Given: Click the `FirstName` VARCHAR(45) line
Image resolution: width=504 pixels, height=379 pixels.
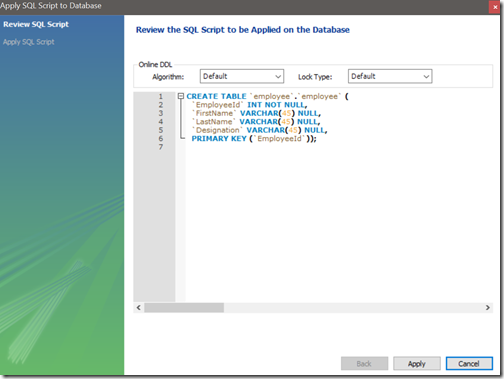Looking at the screenshot, I should (x=256, y=113).
